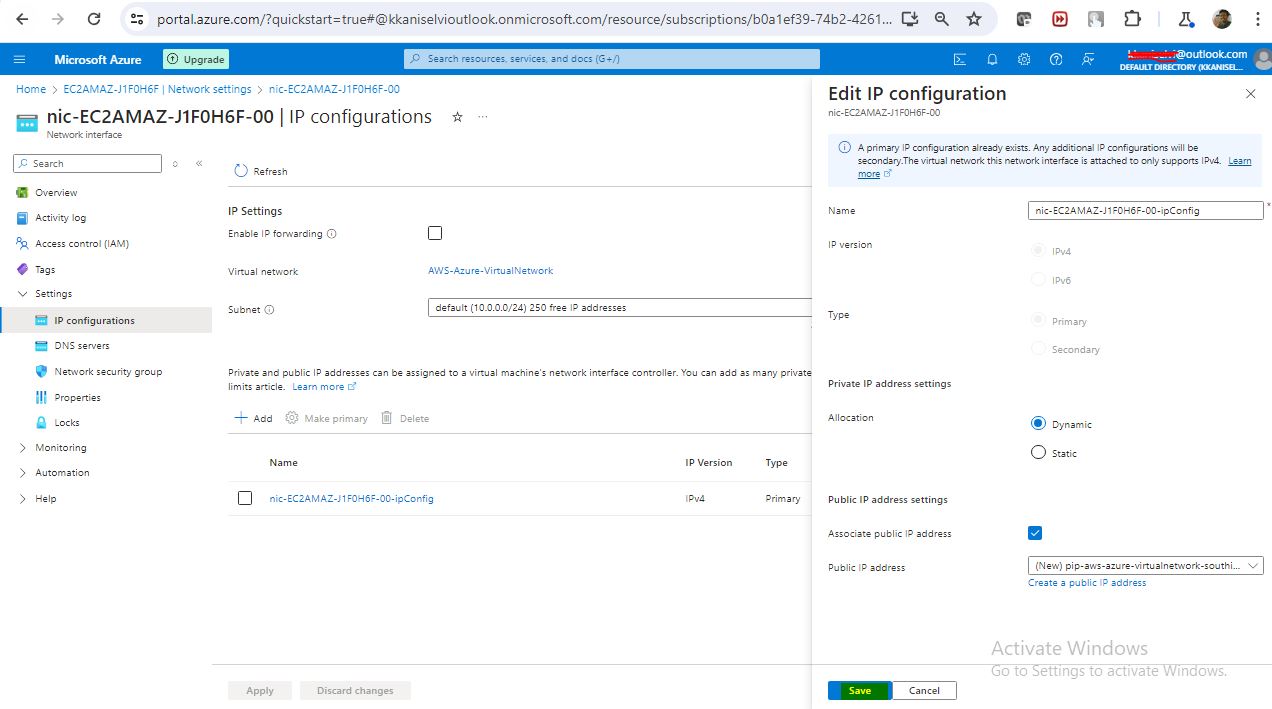Click Create a public IP address link
Image resolution: width=1272 pixels, height=709 pixels.
click(x=1087, y=582)
